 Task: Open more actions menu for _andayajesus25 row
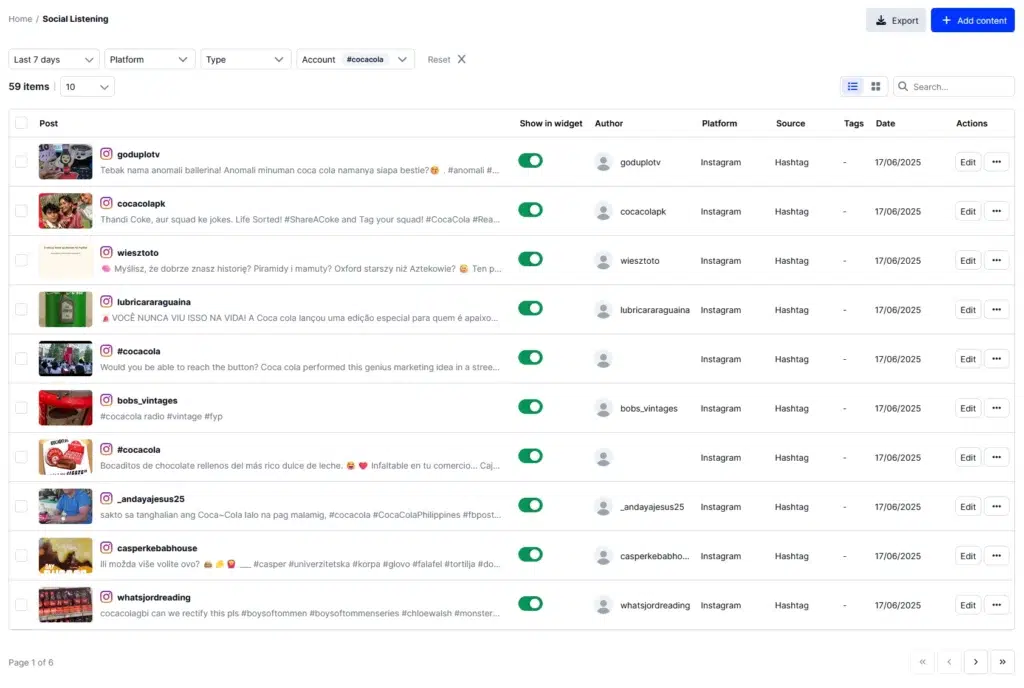pyautogui.click(x=996, y=507)
